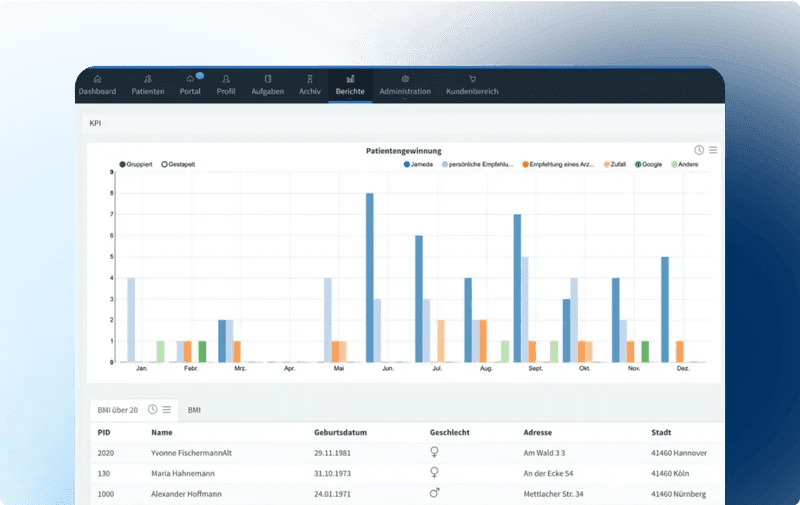Viewport: 800px width, 505px height.
Task: Click the clock icon on BMI über 20 tab
Action: pyautogui.click(x=153, y=409)
